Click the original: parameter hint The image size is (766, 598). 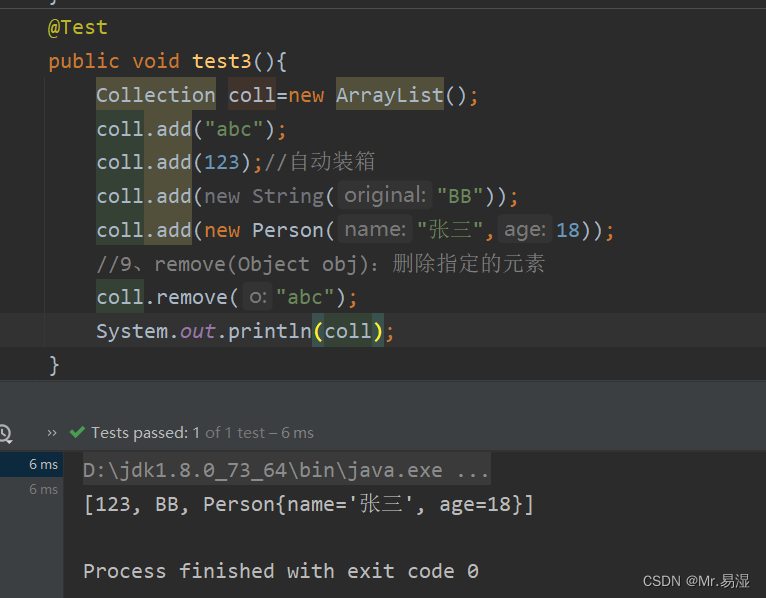coord(385,195)
